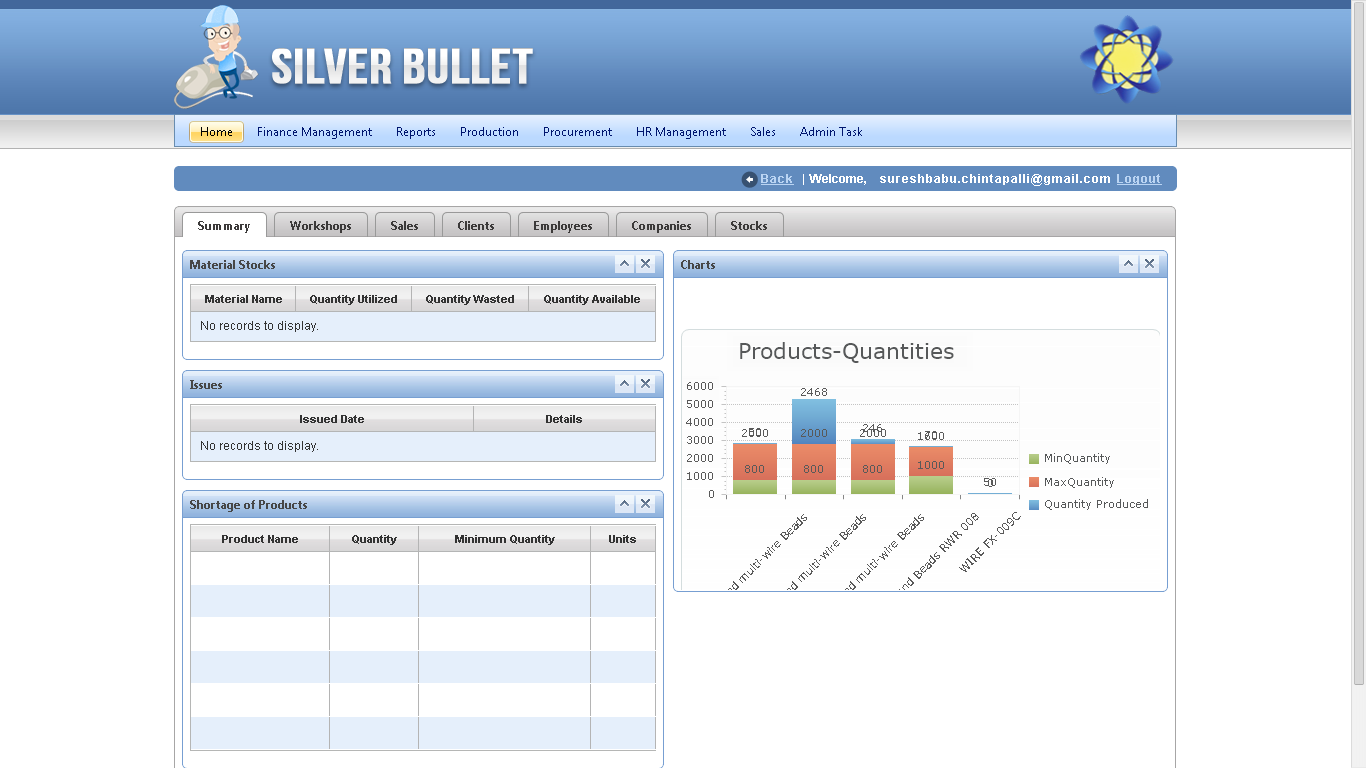Viewport: 1366px width, 768px height.
Task: Click the MinQuantity green legend swatch
Action: pos(1035,458)
